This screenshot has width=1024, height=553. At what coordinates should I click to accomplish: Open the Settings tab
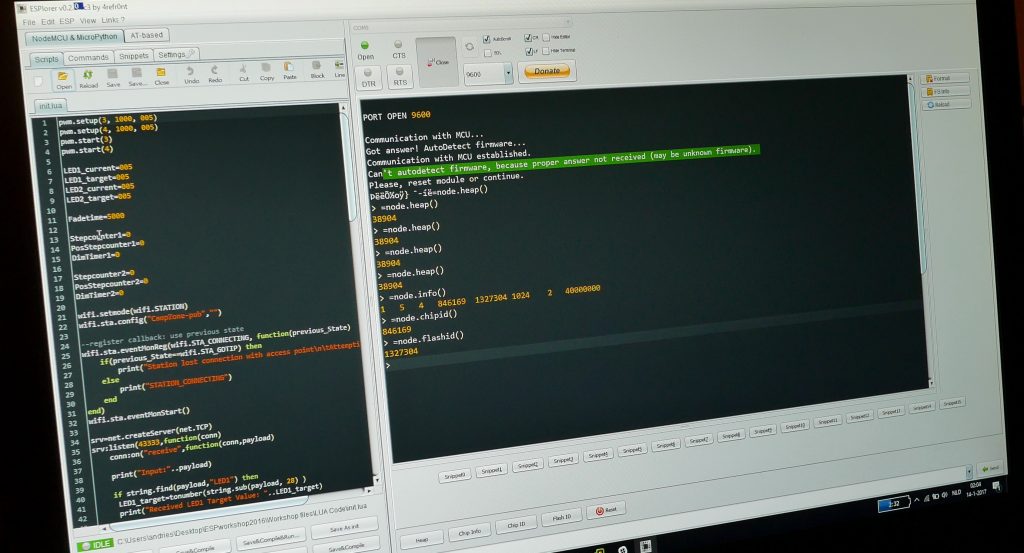[x=175, y=55]
